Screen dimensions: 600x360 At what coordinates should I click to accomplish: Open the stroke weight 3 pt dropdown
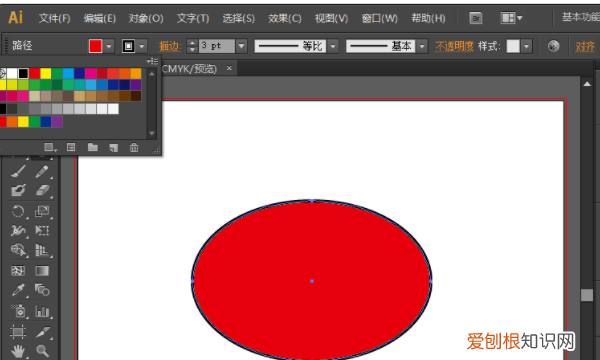(x=241, y=46)
